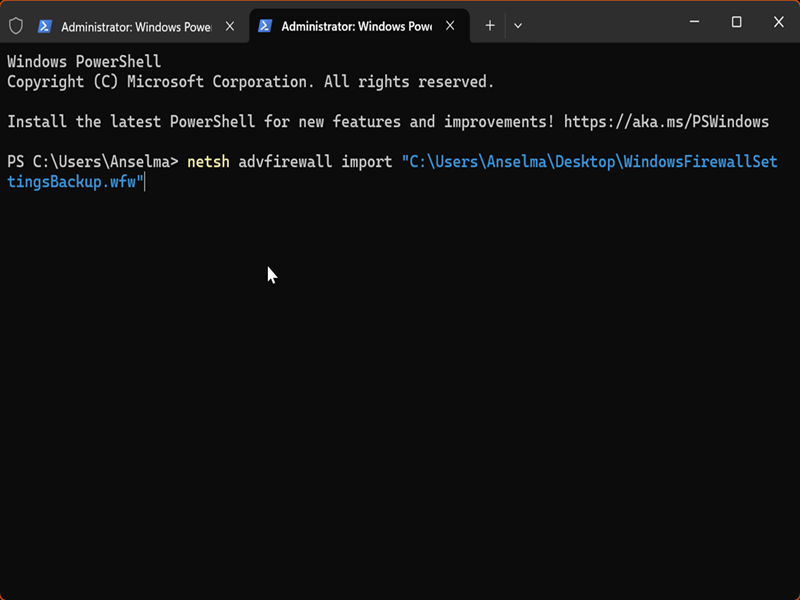Minimize the terminal window
800x600 pixels.
point(693,22)
